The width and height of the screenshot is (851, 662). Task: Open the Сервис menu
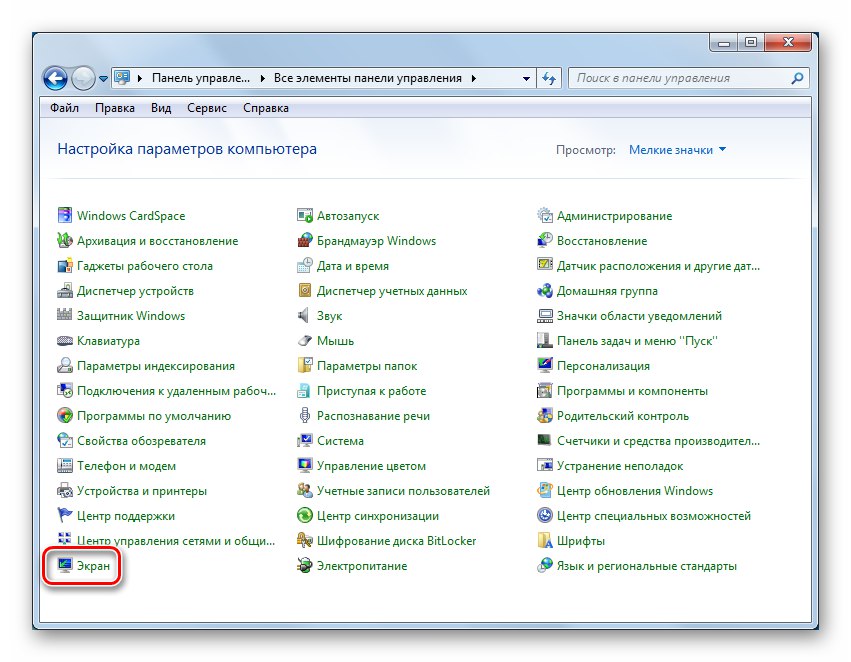tap(207, 108)
